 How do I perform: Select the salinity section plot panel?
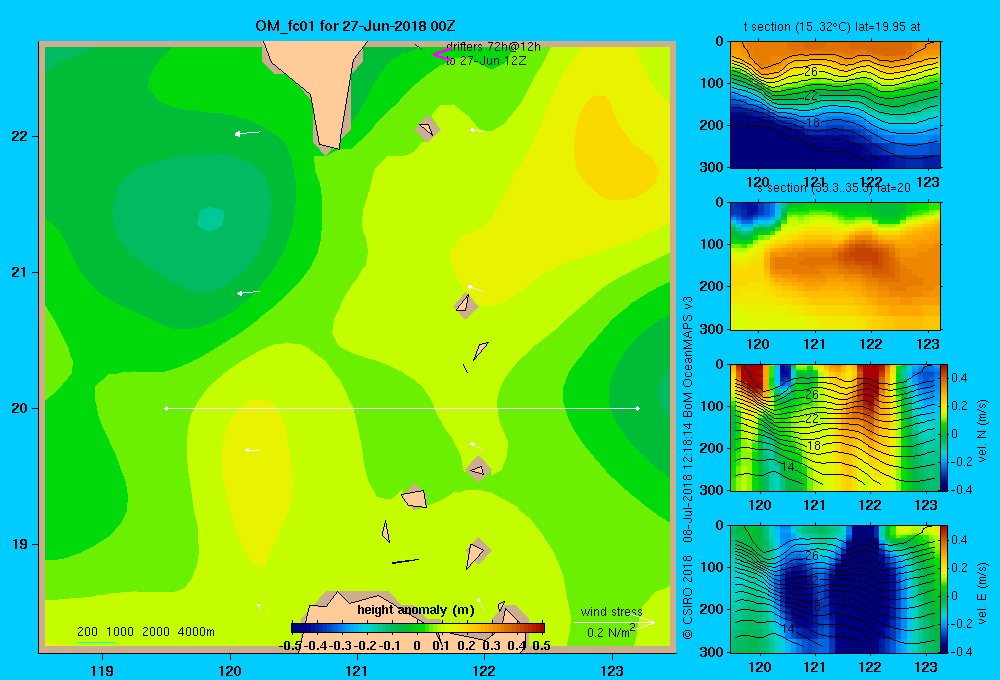tap(835, 266)
